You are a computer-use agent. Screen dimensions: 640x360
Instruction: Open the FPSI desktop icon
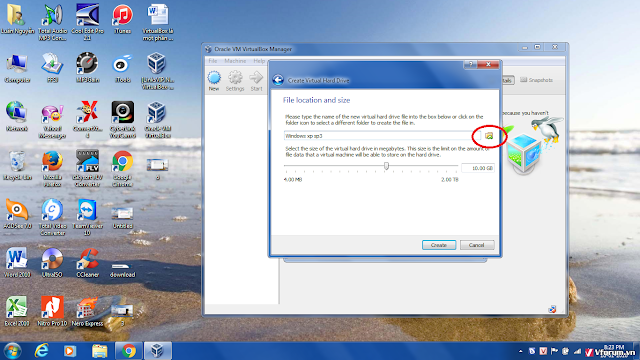click(x=53, y=68)
